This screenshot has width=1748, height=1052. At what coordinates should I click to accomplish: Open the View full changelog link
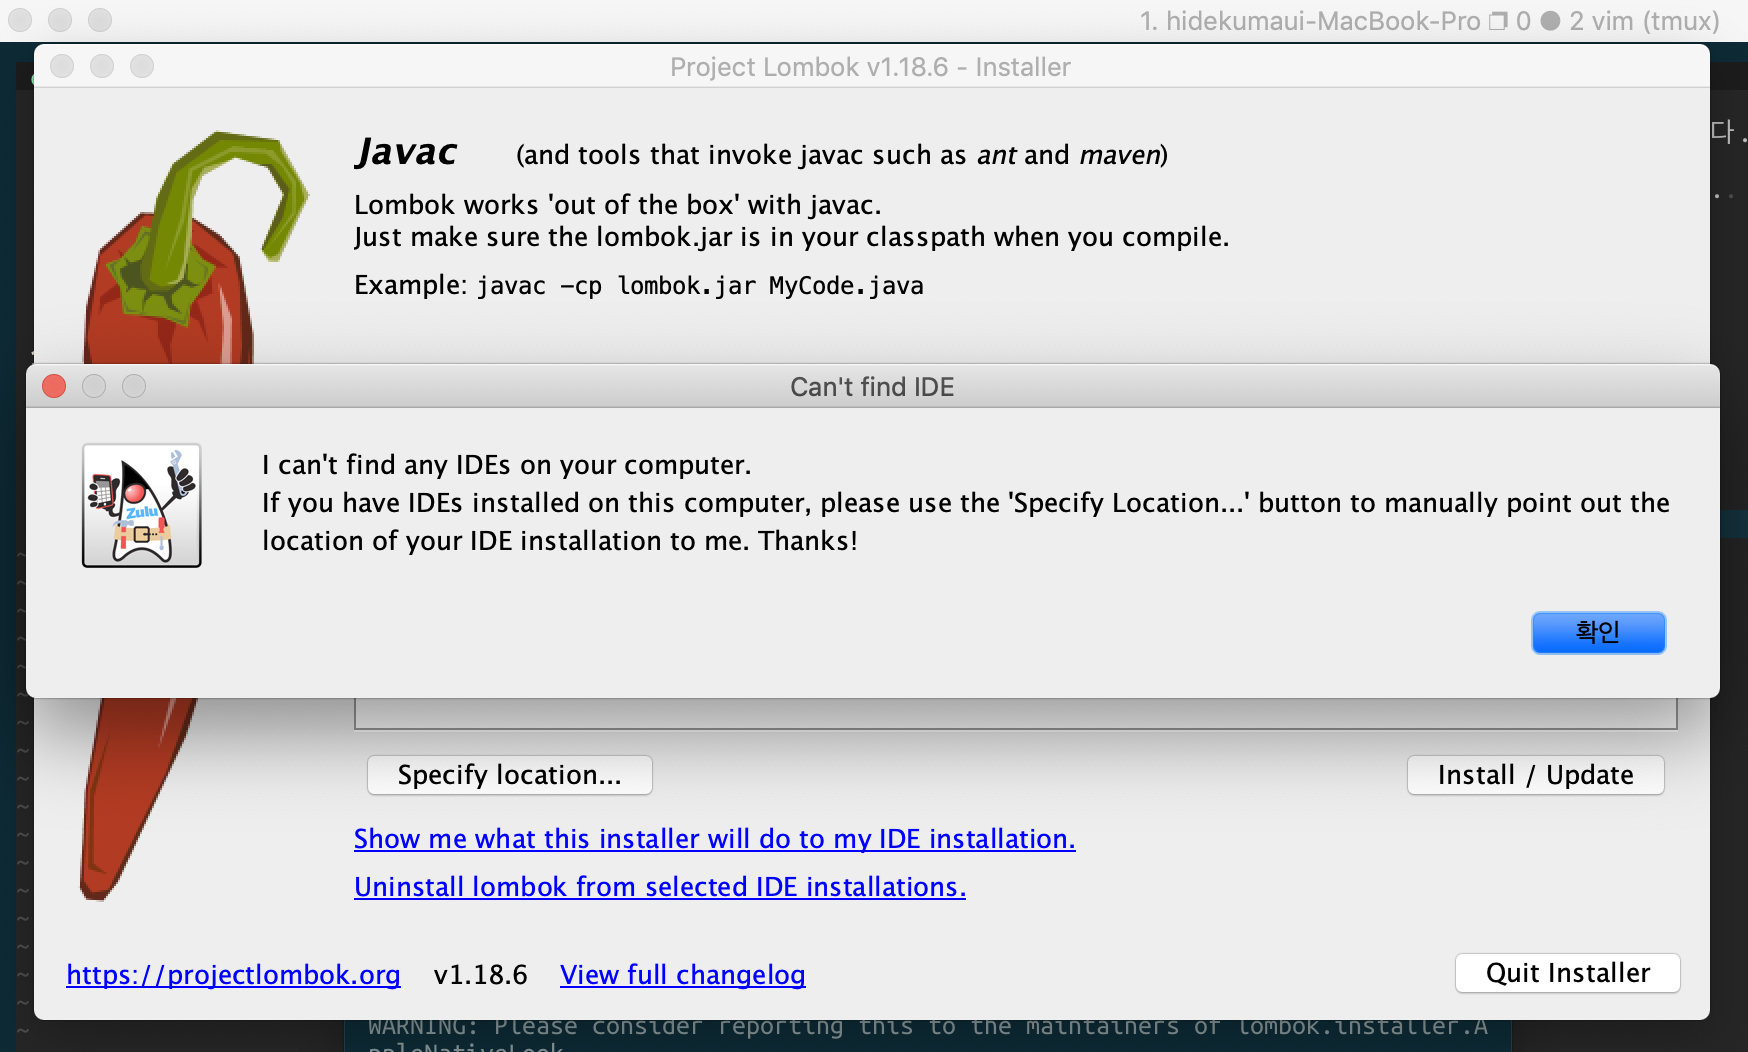pyautogui.click(x=682, y=975)
